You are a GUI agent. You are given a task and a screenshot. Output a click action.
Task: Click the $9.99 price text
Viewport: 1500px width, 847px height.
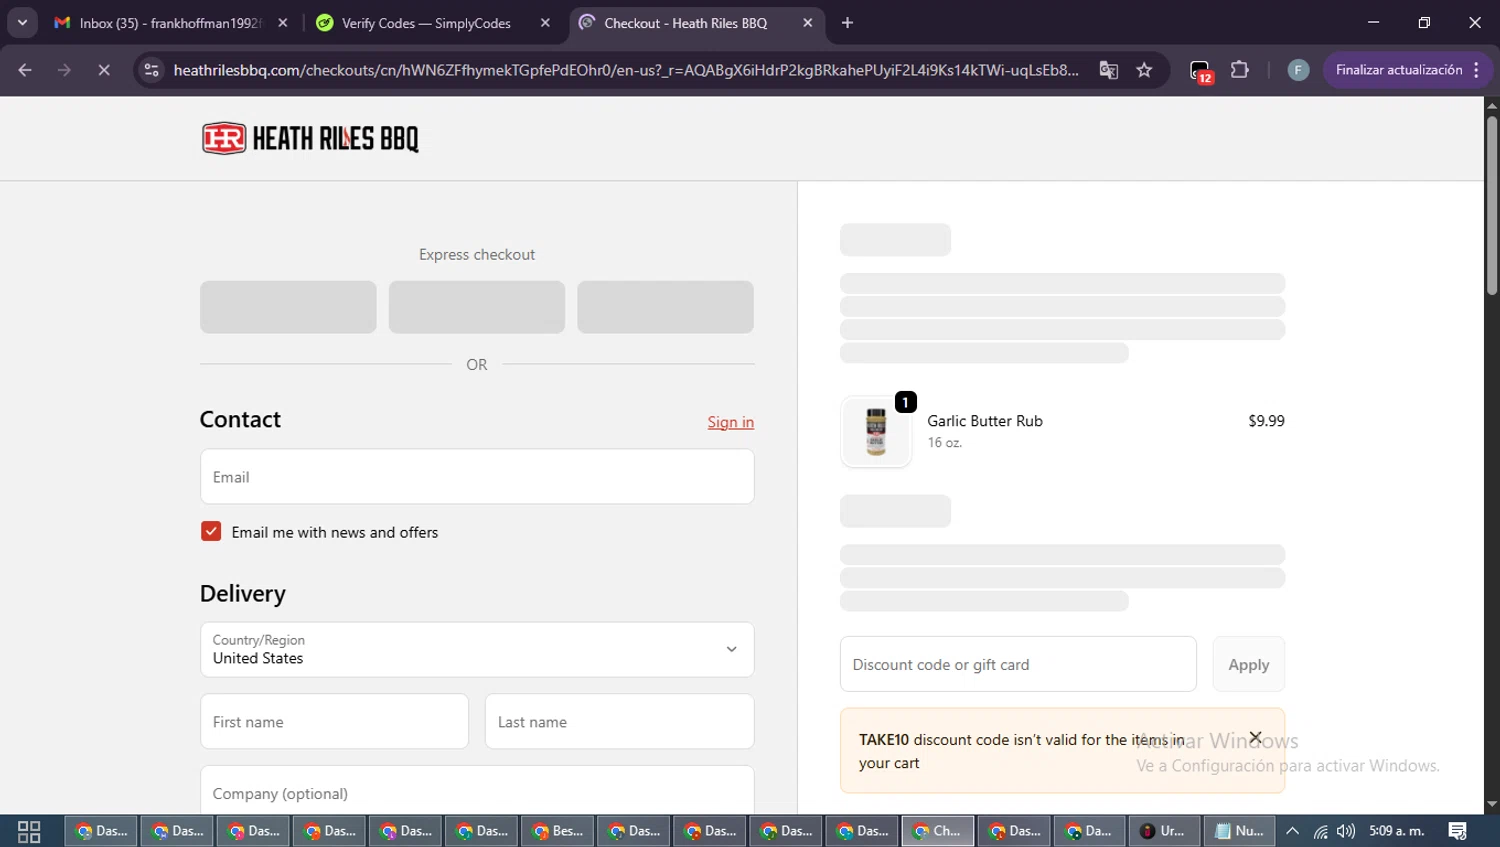1266,421
